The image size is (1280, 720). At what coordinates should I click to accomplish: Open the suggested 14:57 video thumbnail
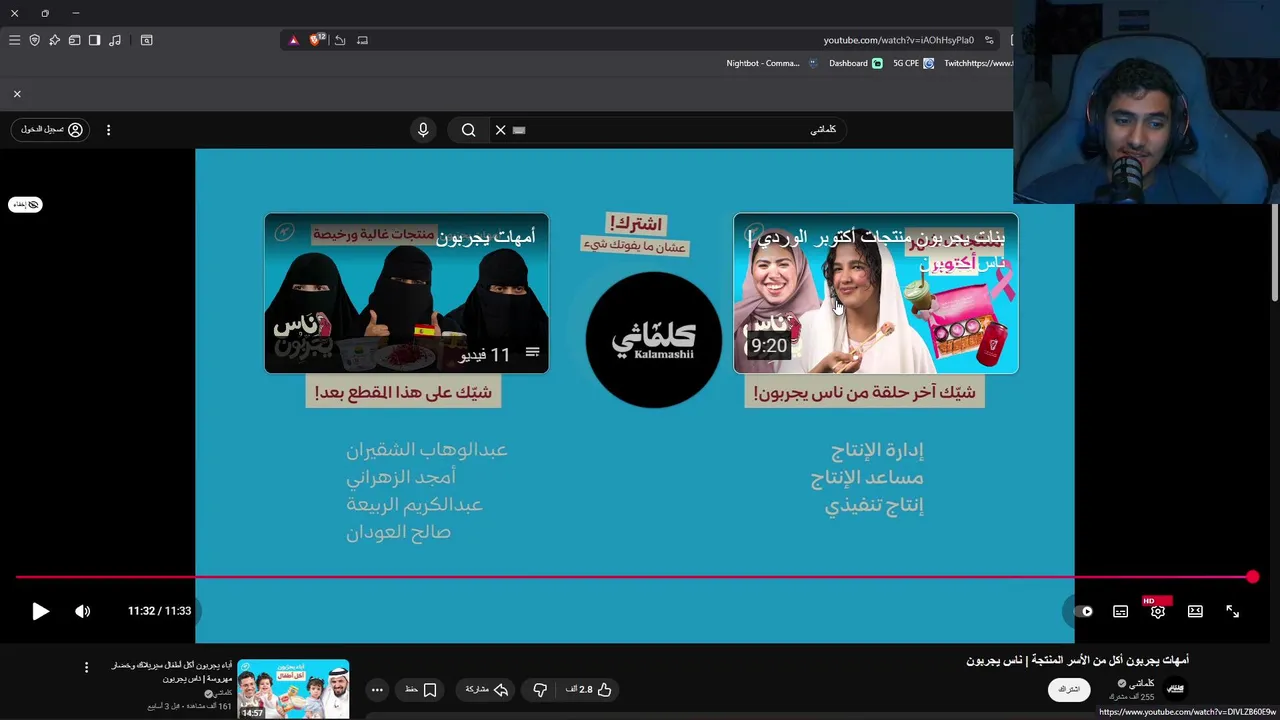pos(293,689)
